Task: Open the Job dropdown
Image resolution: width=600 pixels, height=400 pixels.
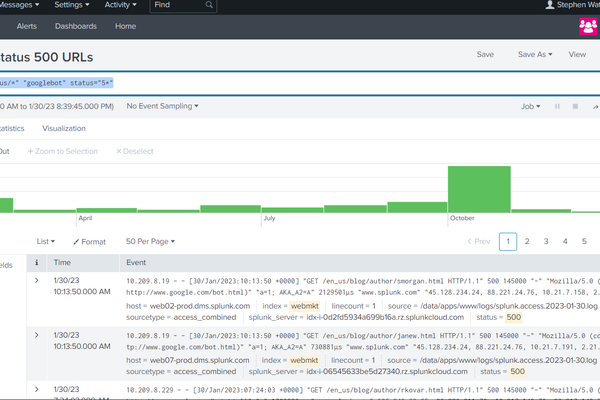Action: click(530, 106)
